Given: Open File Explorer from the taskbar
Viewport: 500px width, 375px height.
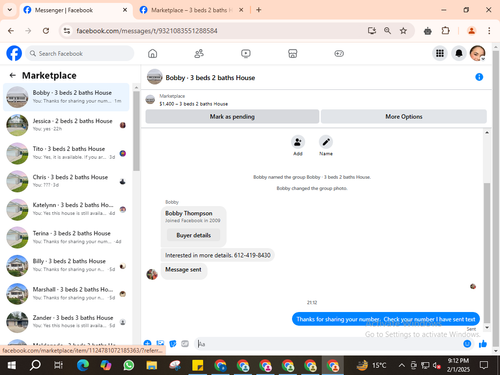Looking at the screenshot, I should [x=152, y=365].
